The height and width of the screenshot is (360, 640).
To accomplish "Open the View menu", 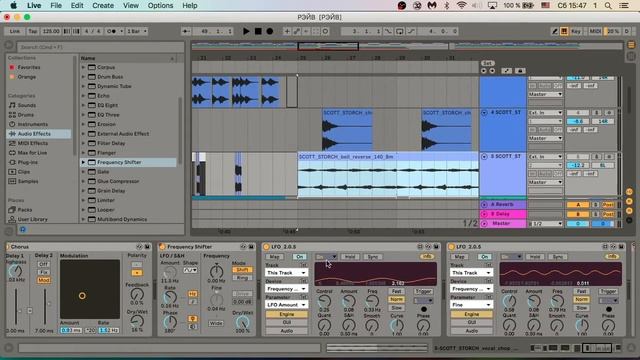I will click(x=131, y=5).
